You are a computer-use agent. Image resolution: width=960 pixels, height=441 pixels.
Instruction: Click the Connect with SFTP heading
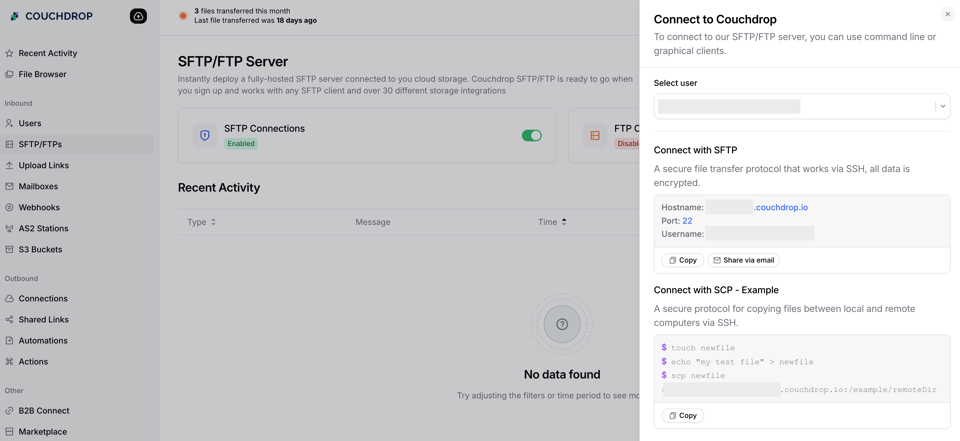coord(694,150)
